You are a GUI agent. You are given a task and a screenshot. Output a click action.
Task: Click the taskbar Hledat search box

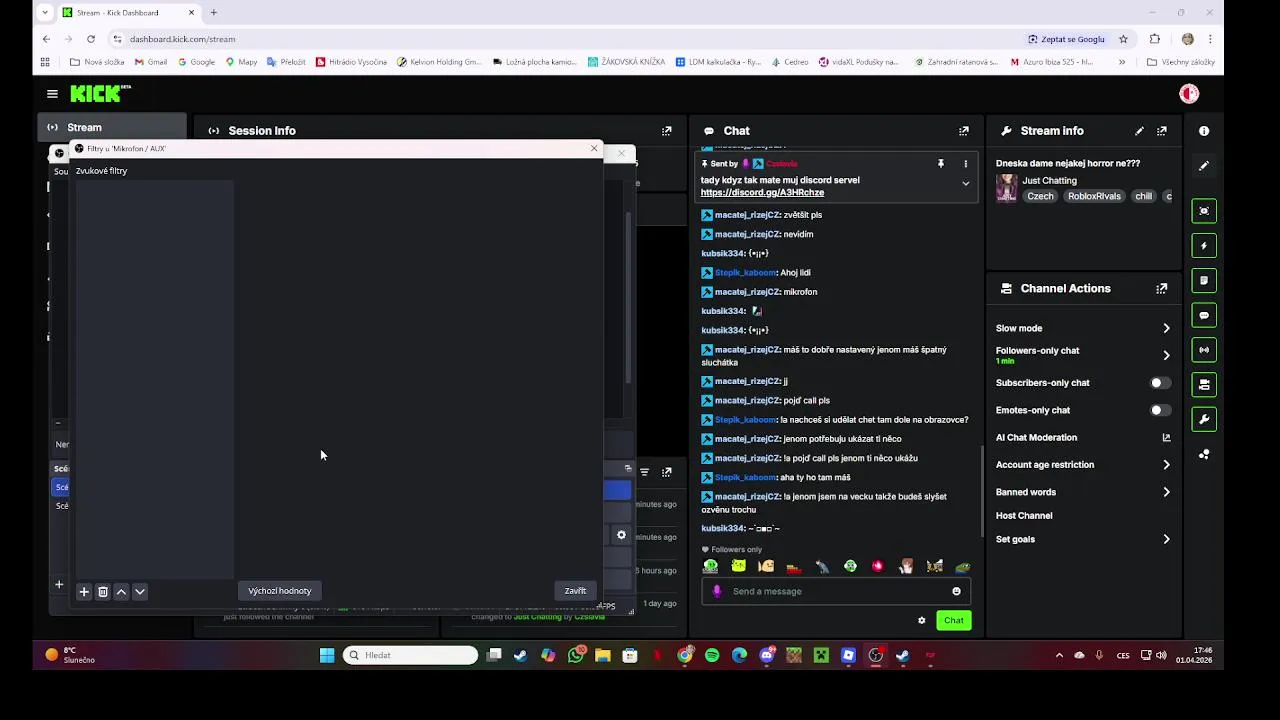coord(410,656)
